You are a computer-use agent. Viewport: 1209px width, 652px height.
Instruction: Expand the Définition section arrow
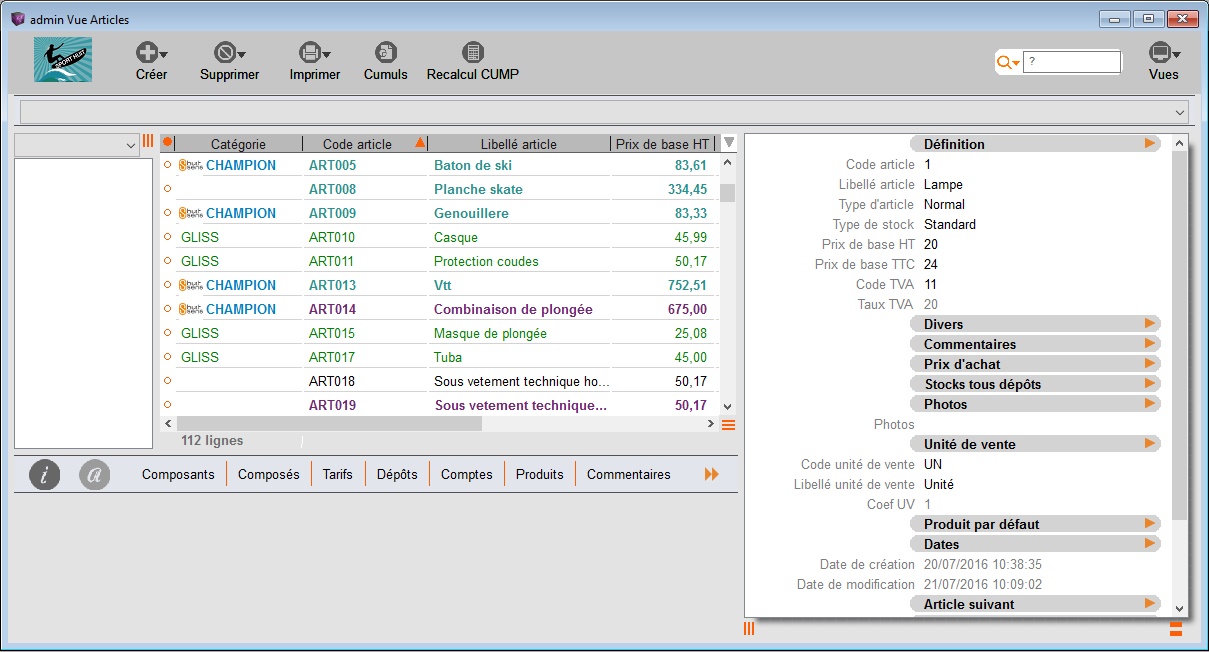click(x=1150, y=144)
